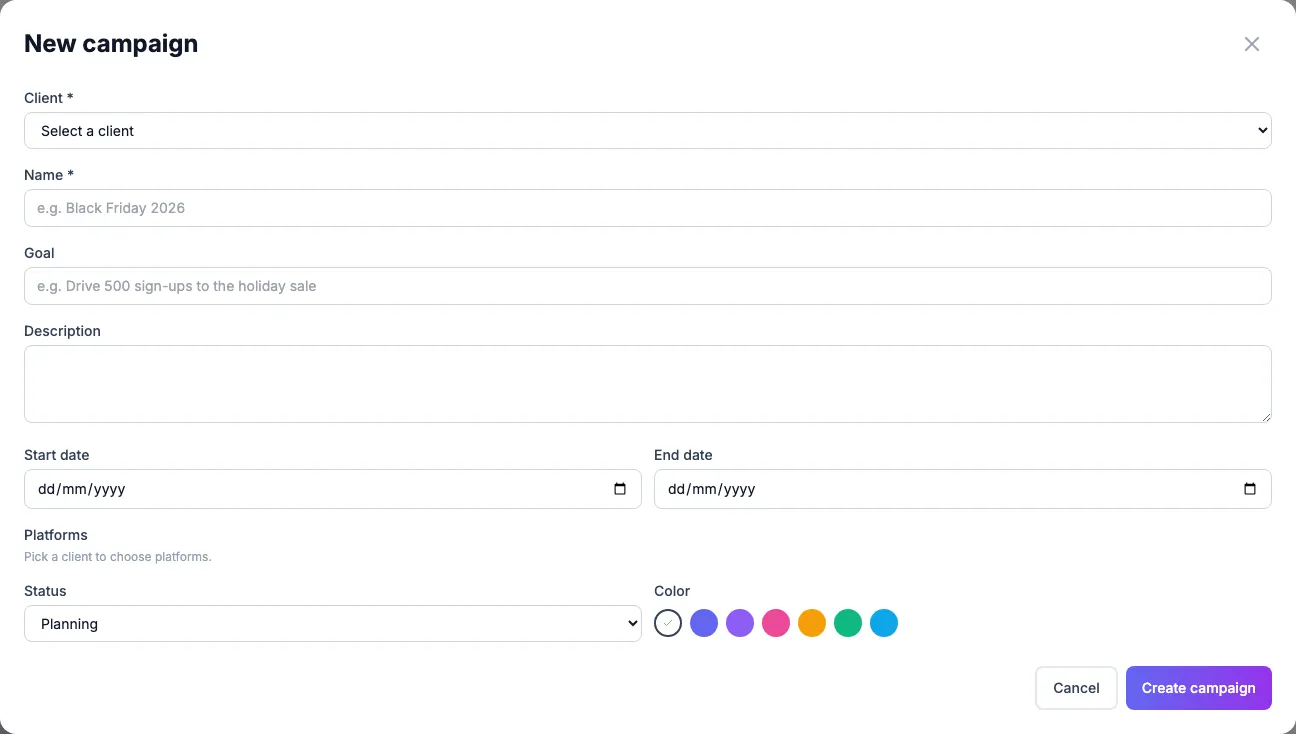The height and width of the screenshot is (734, 1296).
Task: Open the End date calendar picker icon
Action: (x=1250, y=489)
